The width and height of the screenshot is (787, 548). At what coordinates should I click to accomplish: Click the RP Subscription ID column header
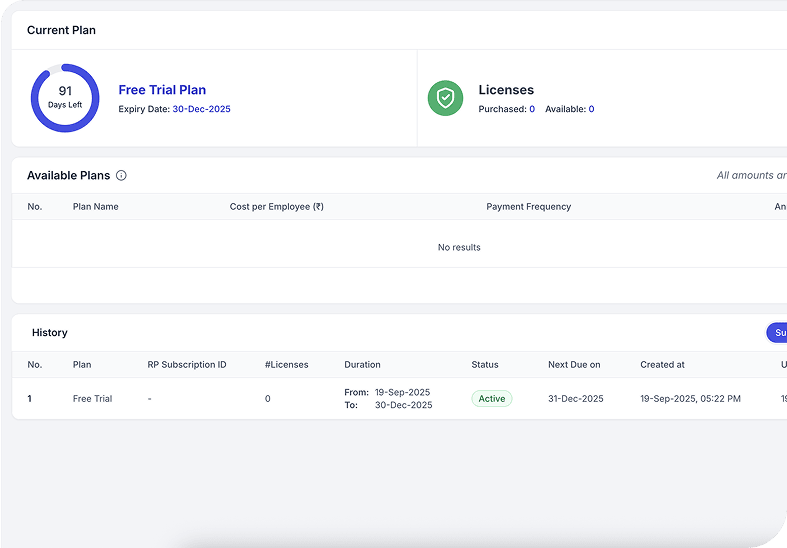[186, 365]
